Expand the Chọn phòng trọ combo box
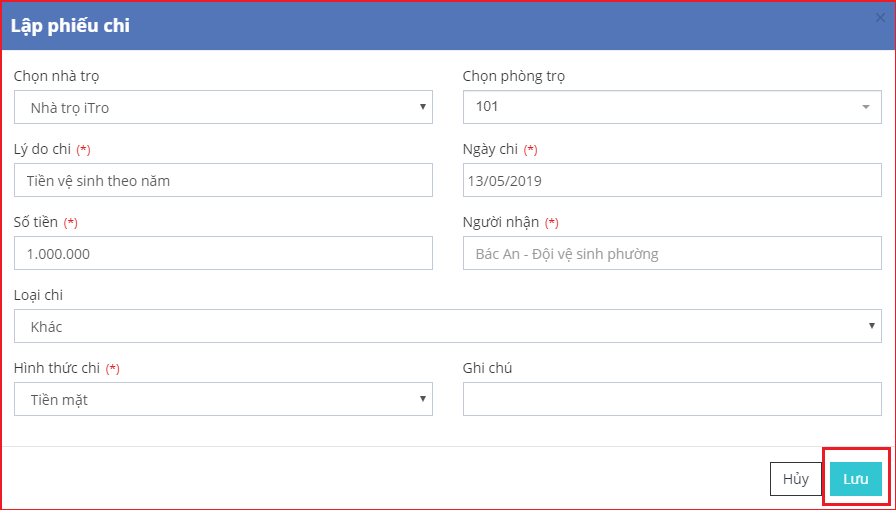896x510 pixels. coord(672,107)
